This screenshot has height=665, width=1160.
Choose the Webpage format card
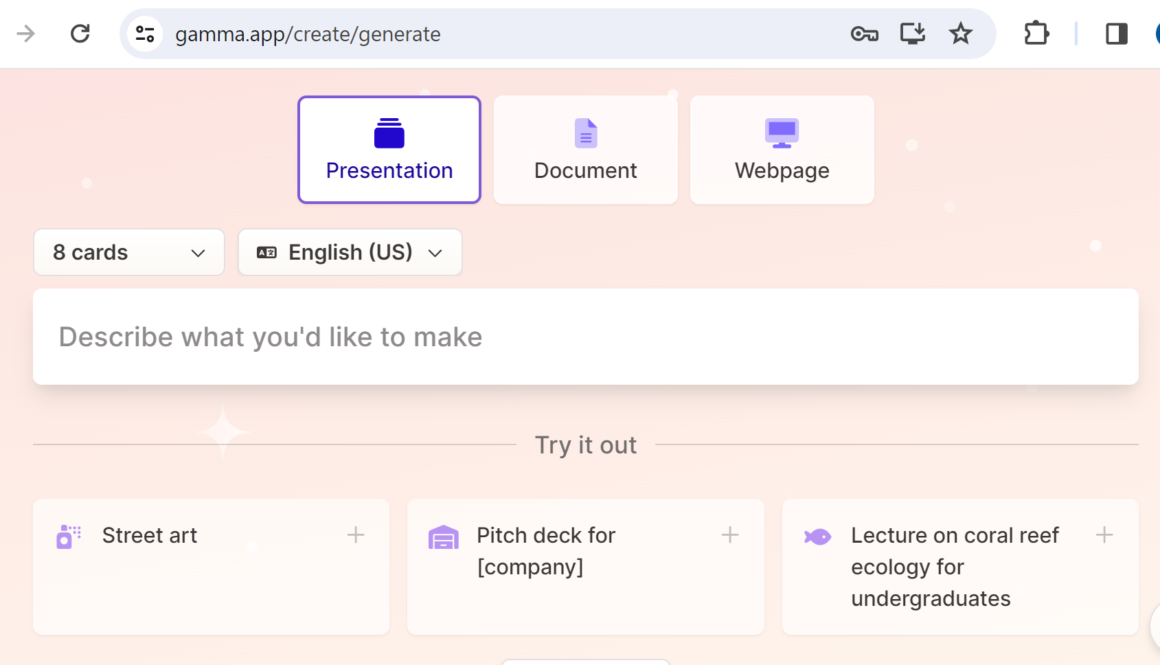[782, 150]
